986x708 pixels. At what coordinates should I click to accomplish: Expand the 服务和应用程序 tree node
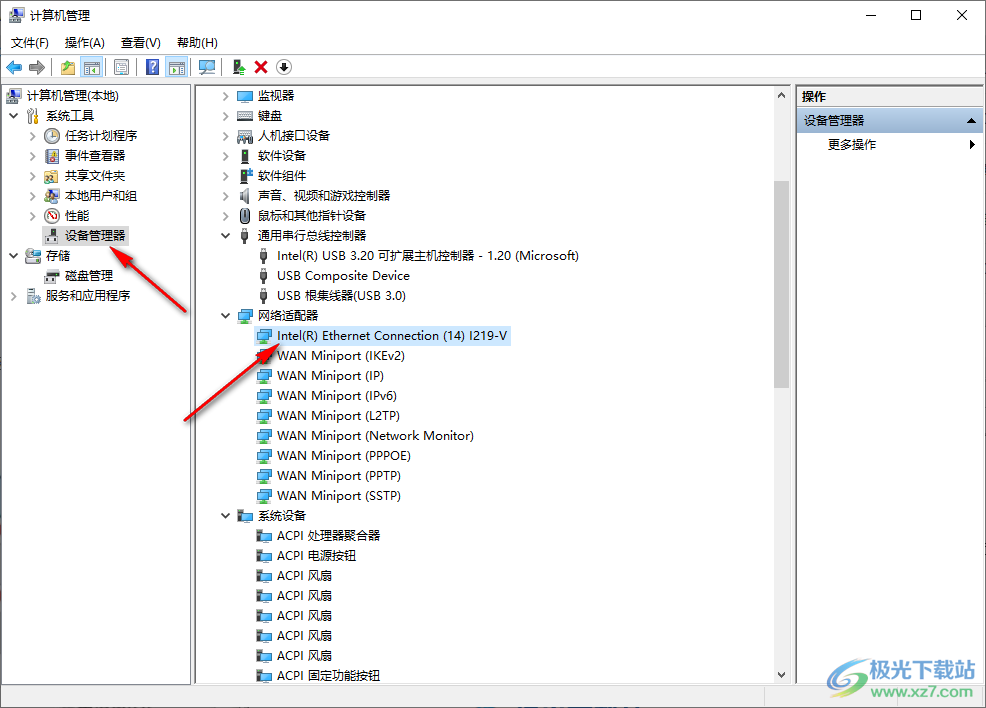point(14,296)
